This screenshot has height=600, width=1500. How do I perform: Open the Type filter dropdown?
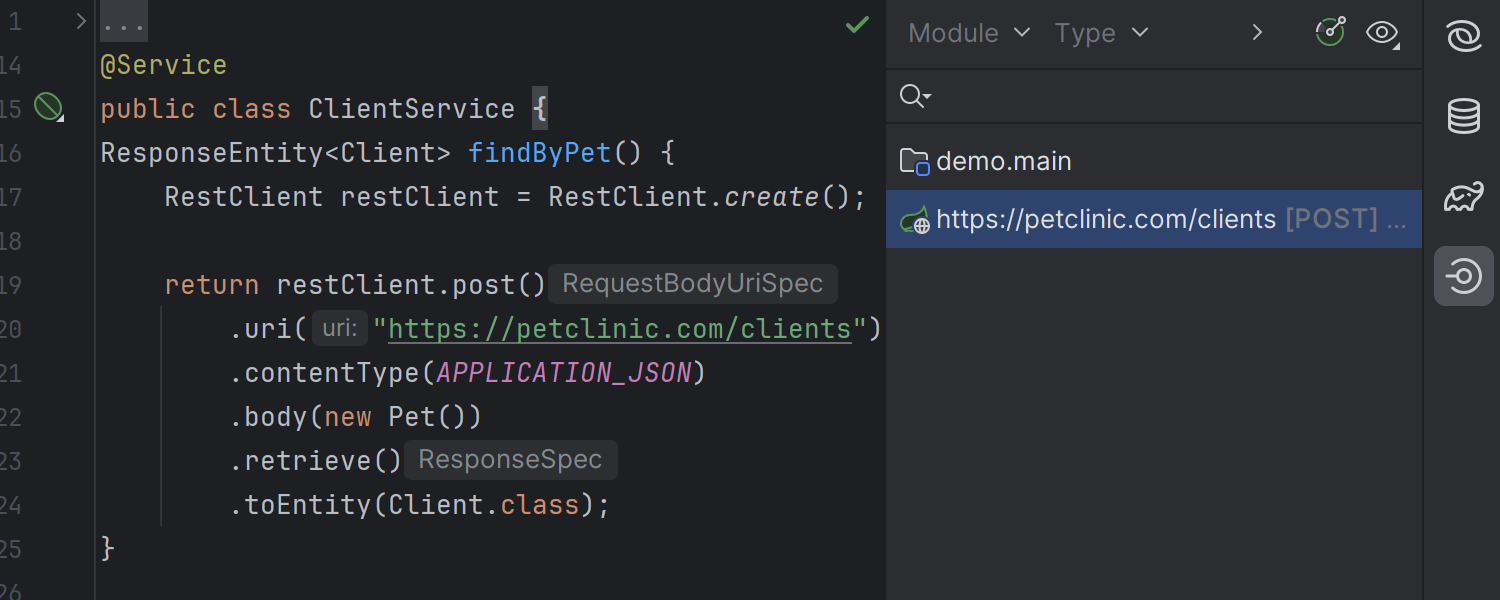tap(1100, 33)
